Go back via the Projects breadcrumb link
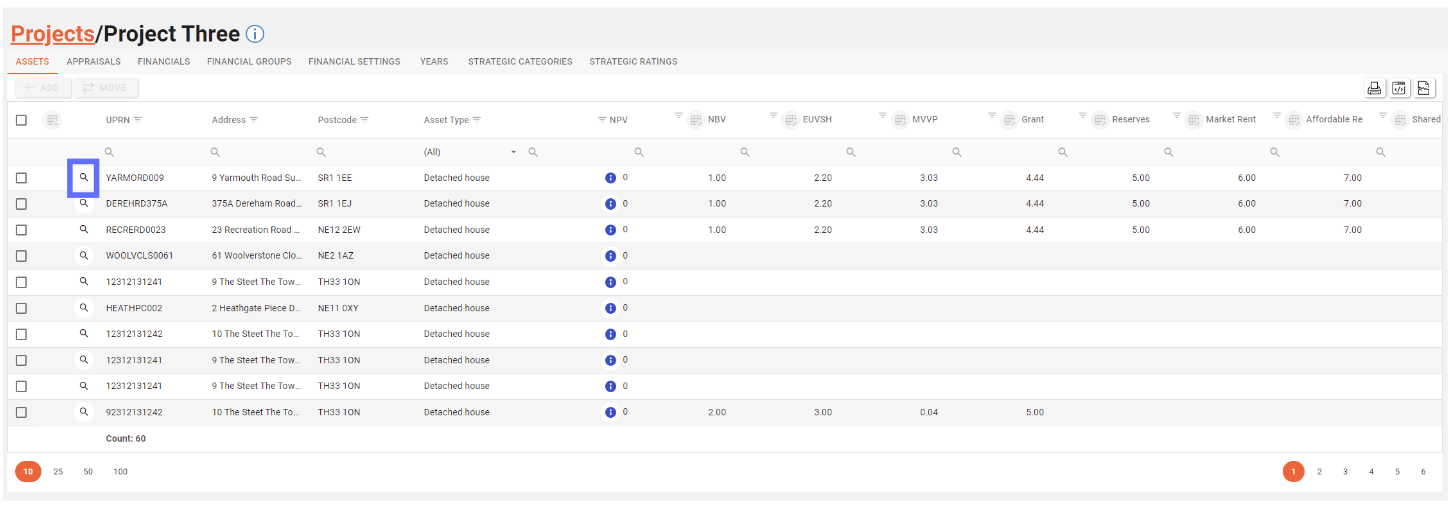 [x=52, y=34]
